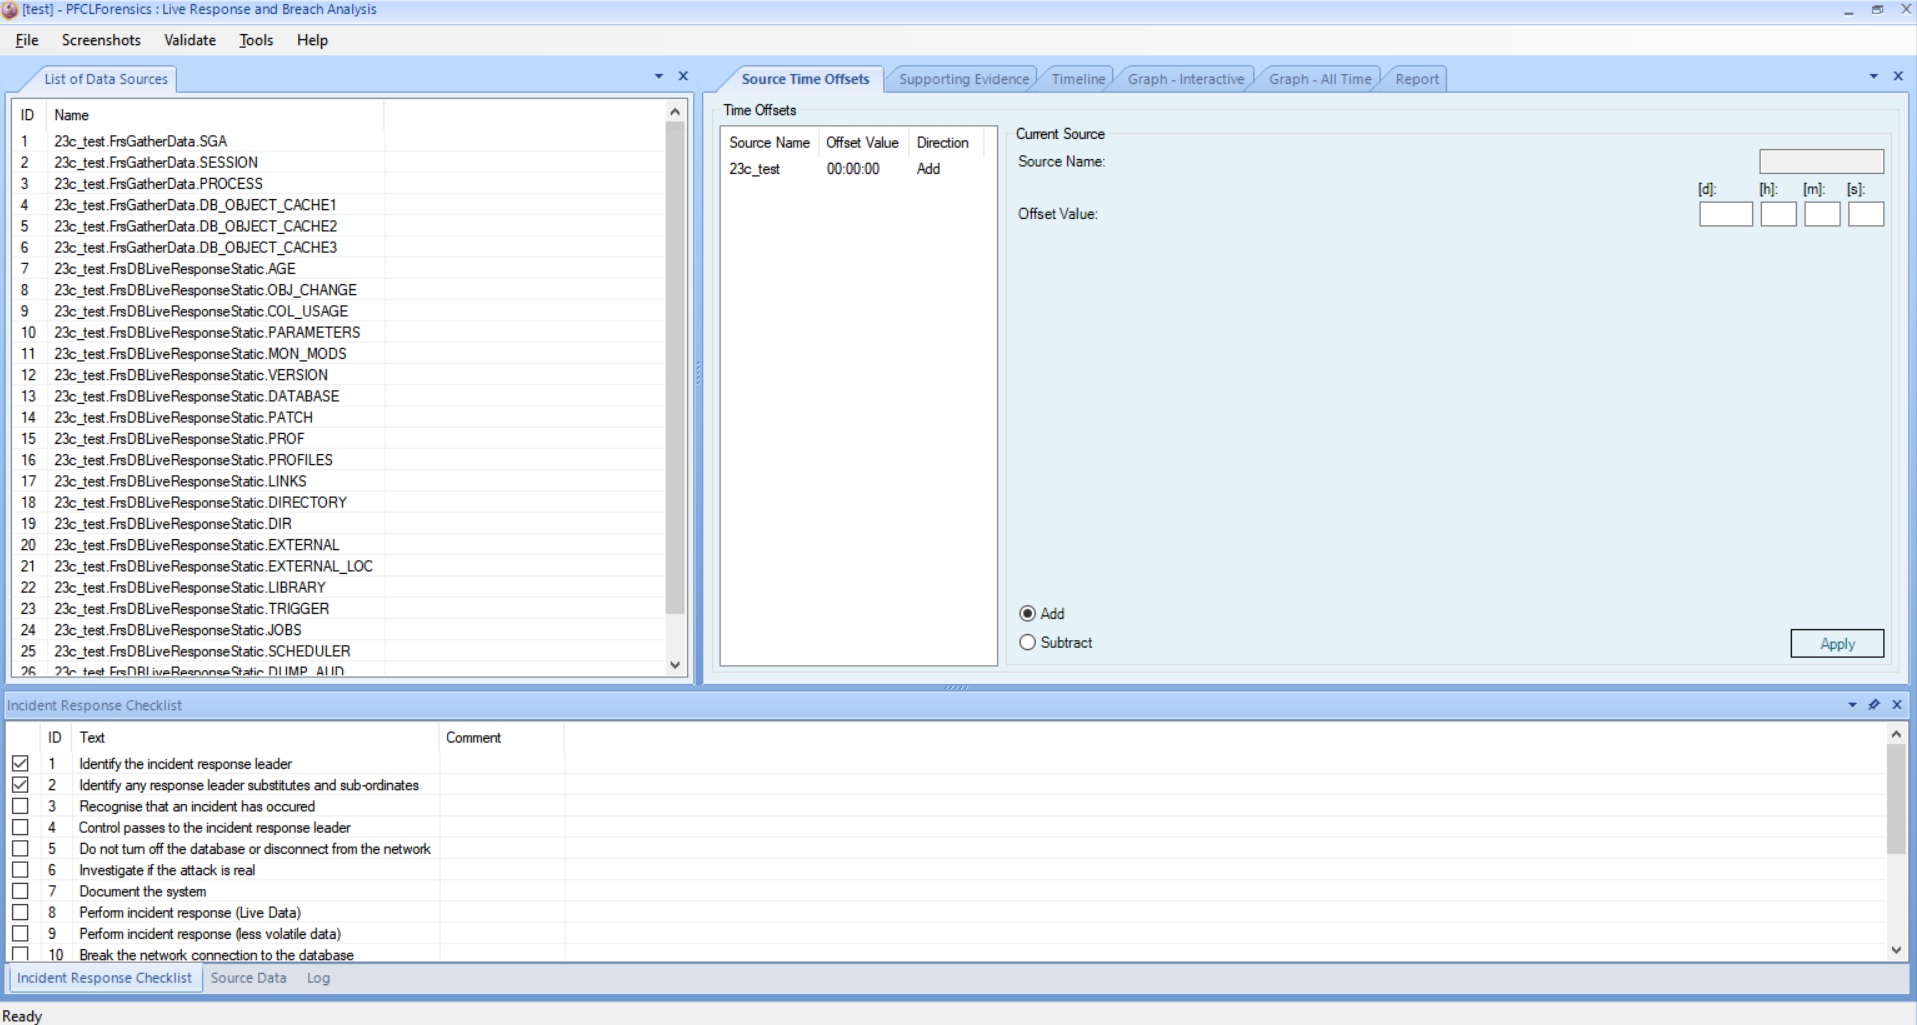Click the days [d] offset field

point(1725,214)
